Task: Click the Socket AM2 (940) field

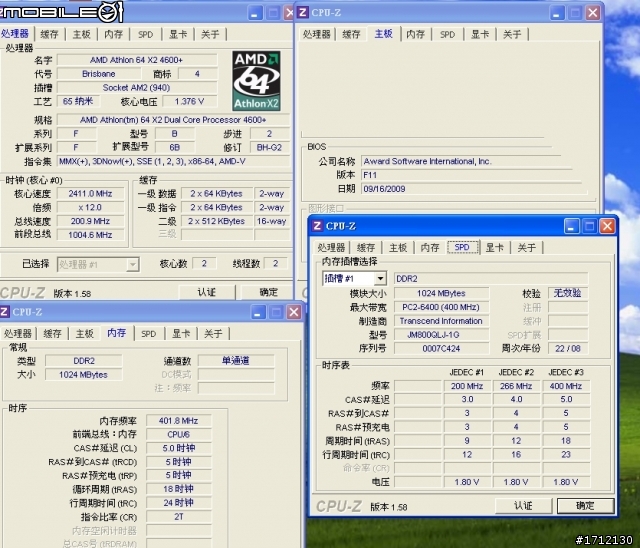Action: point(137,88)
